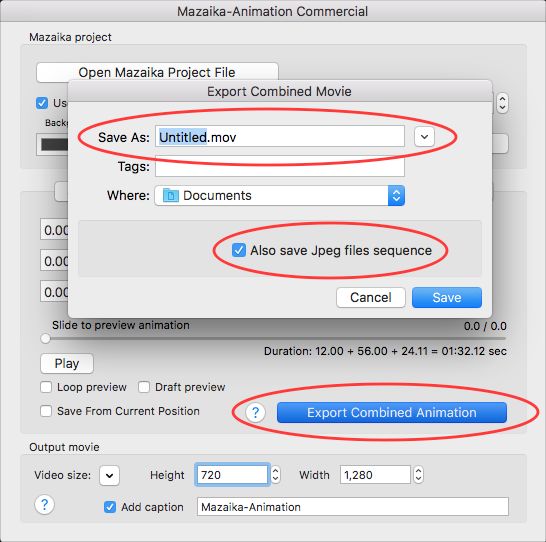Click the dark background color swatch

click(55, 144)
